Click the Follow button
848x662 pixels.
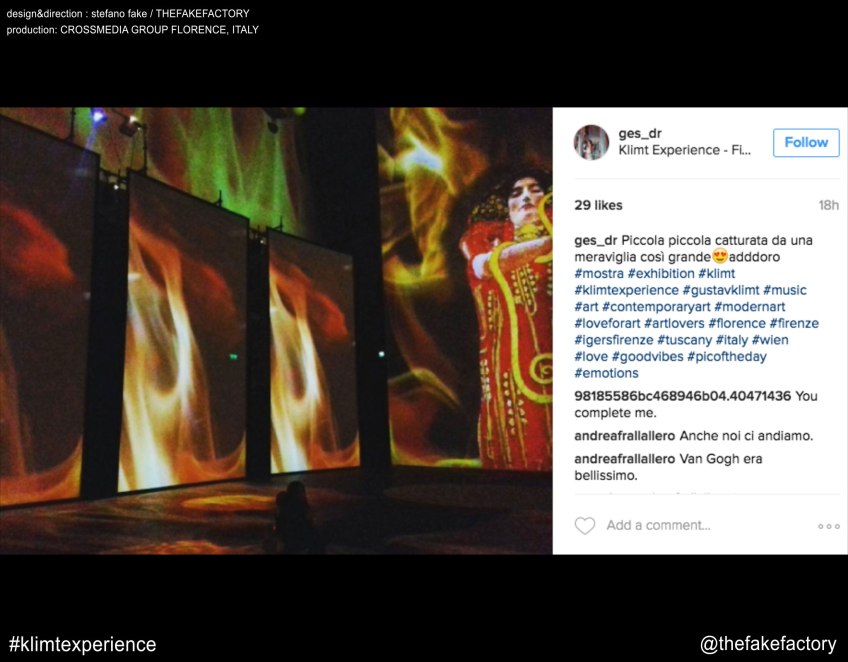coord(806,143)
